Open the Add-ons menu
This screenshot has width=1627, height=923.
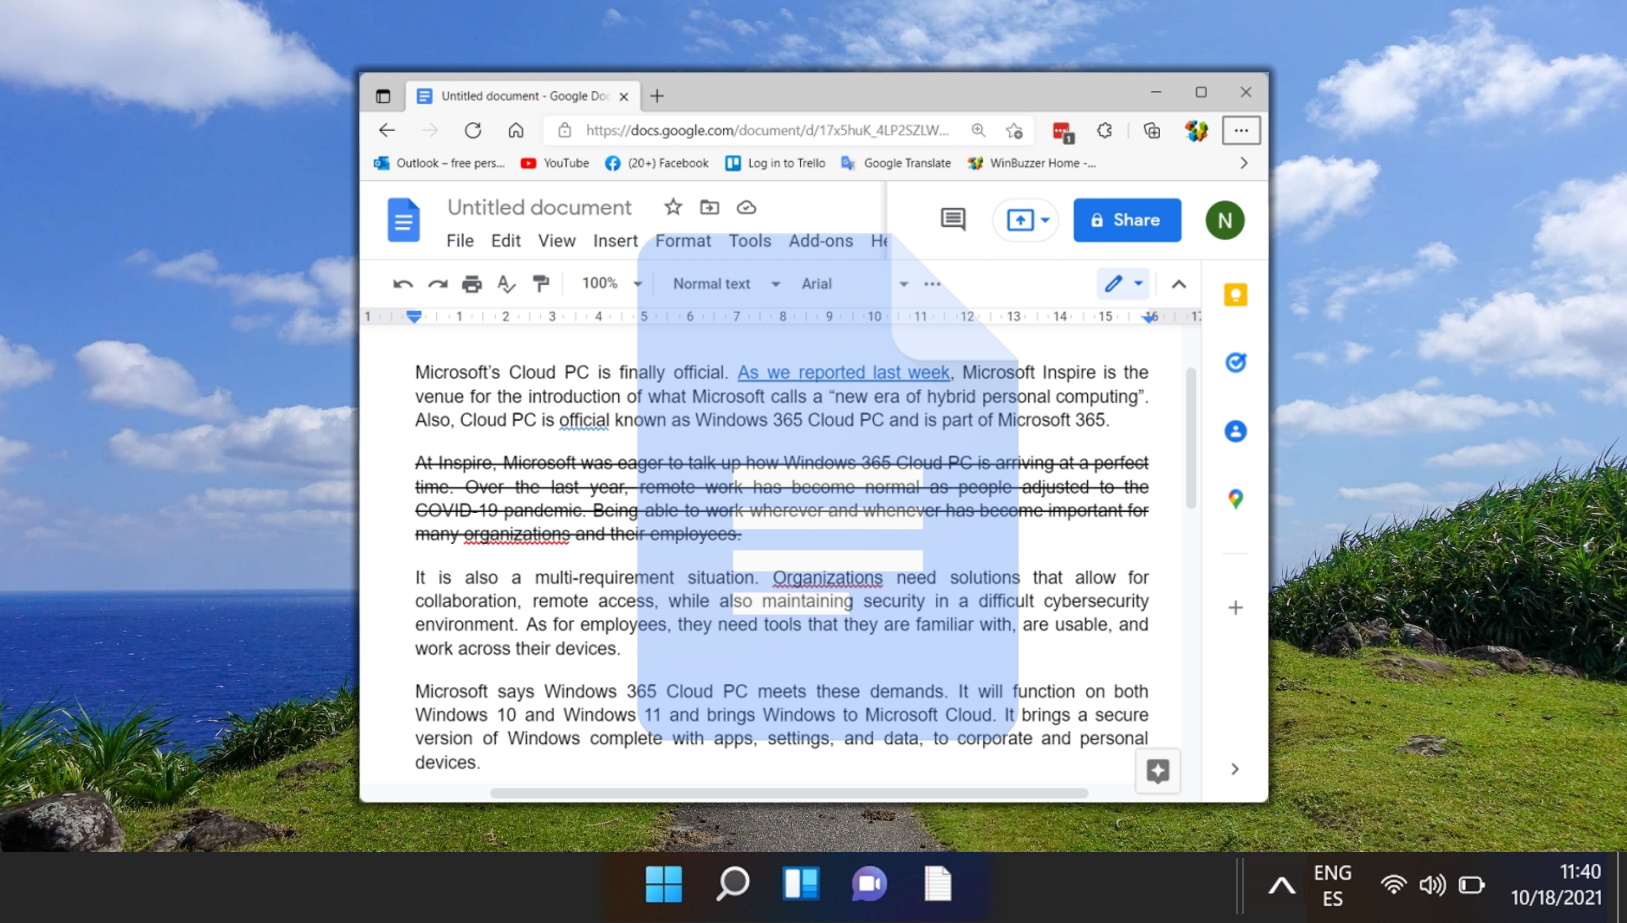(821, 241)
